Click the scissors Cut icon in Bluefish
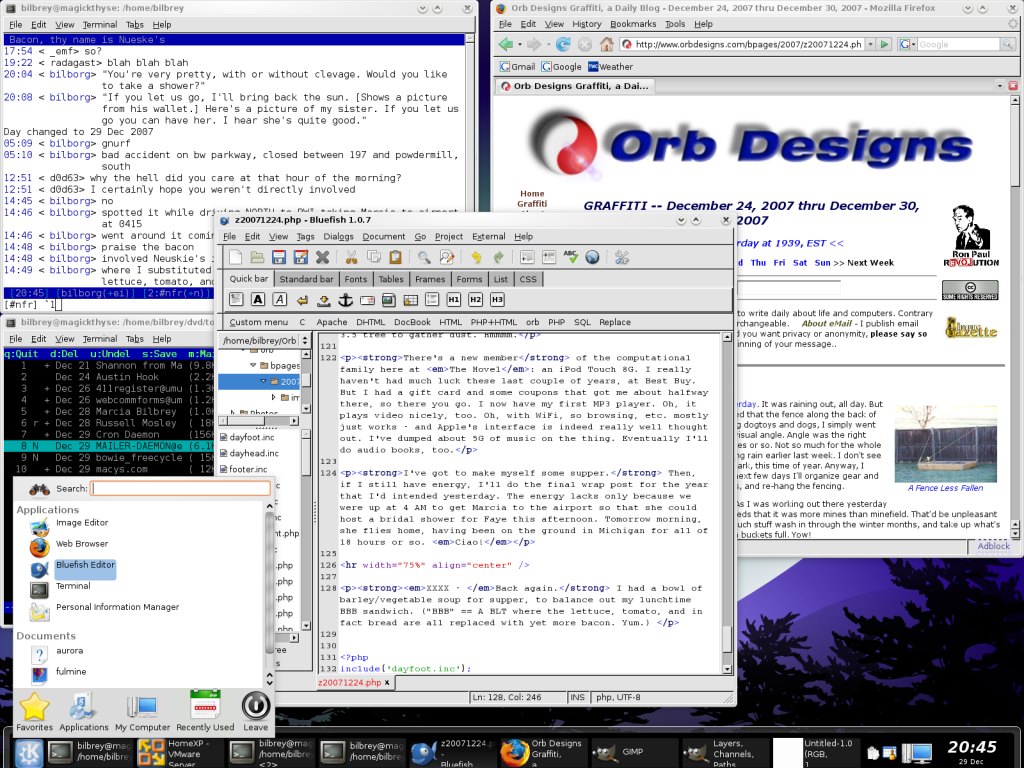 coord(351,258)
